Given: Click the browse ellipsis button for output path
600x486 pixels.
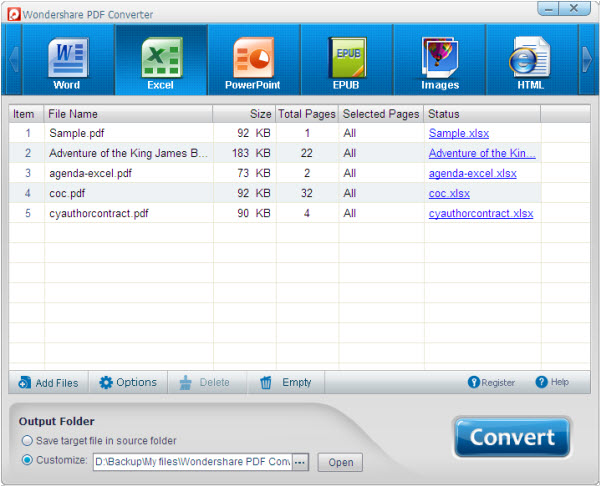Looking at the screenshot, I should coord(300,462).
